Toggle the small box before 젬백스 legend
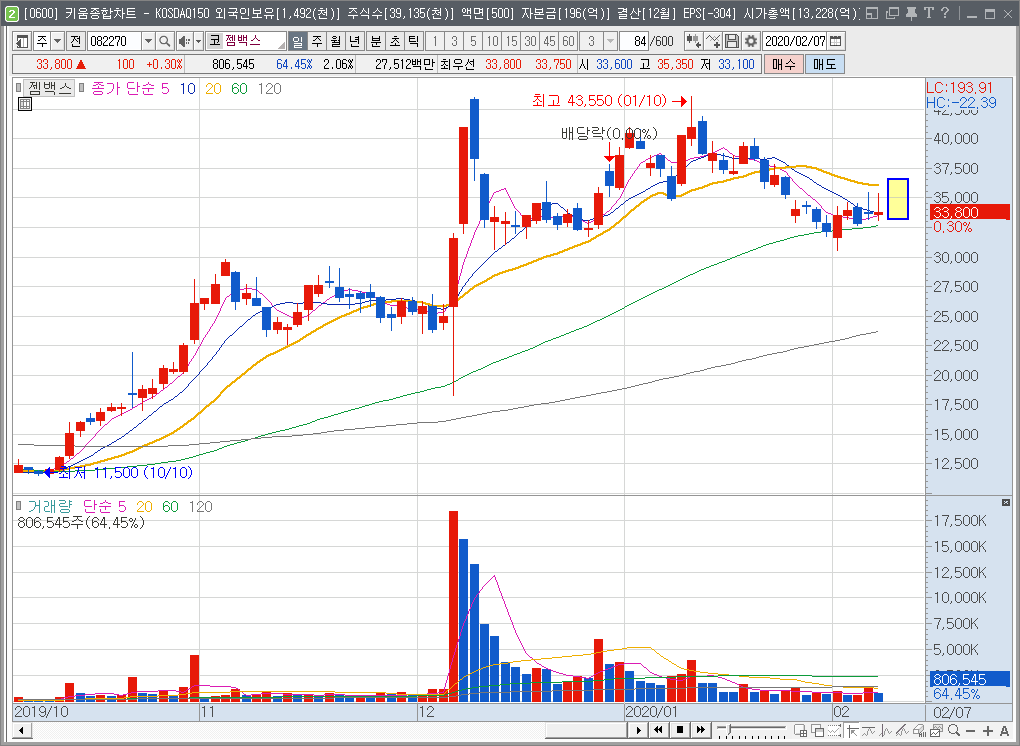 [x=18, y=88]
